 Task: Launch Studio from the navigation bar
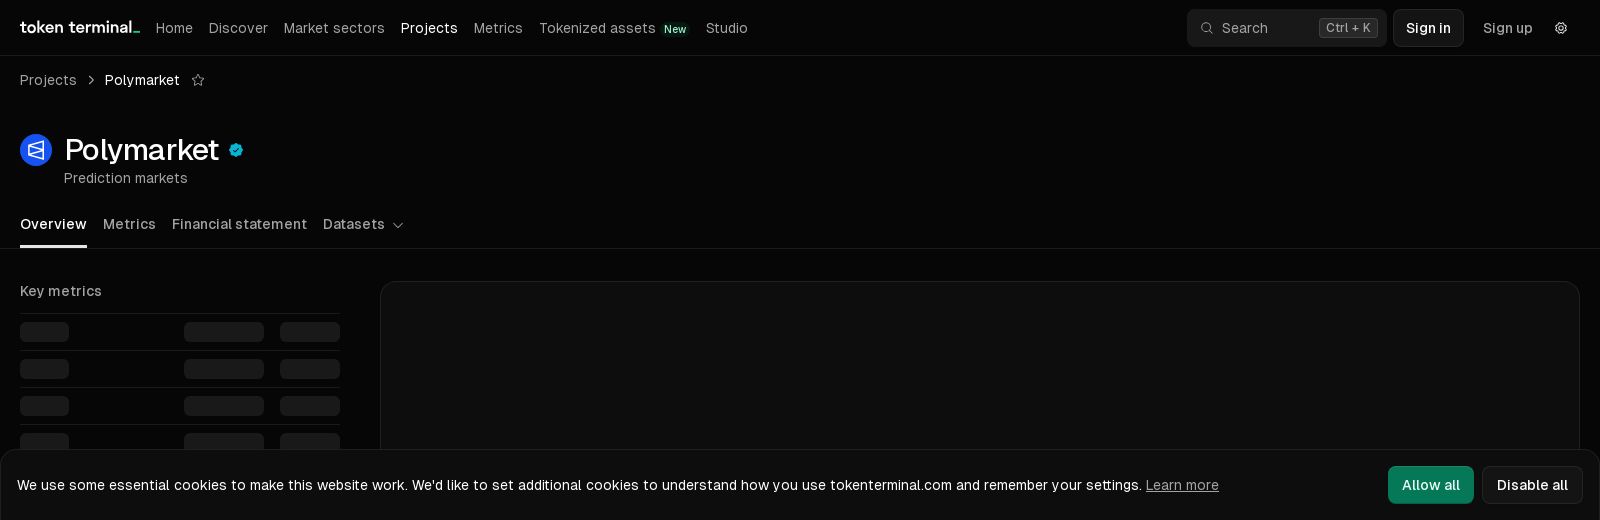[x=727, y=28]
